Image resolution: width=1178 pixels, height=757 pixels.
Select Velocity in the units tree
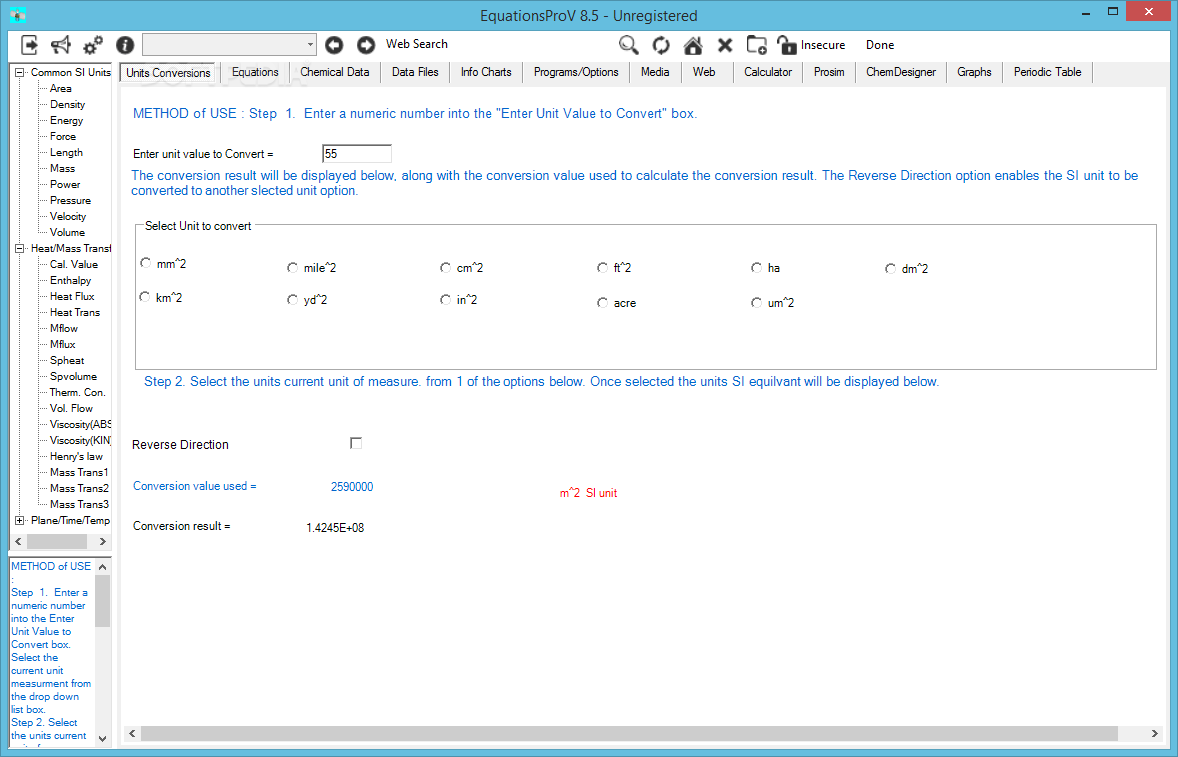tap(68, 216)
